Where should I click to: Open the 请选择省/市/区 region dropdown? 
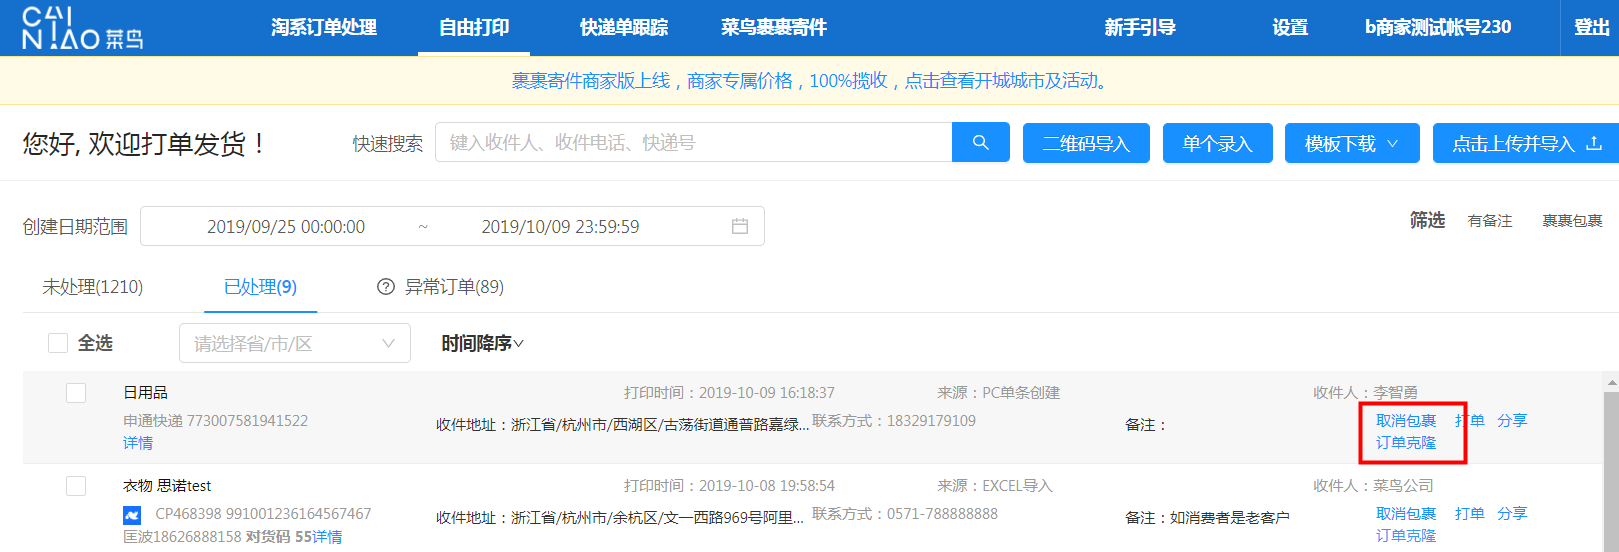[x=294, y=343]
